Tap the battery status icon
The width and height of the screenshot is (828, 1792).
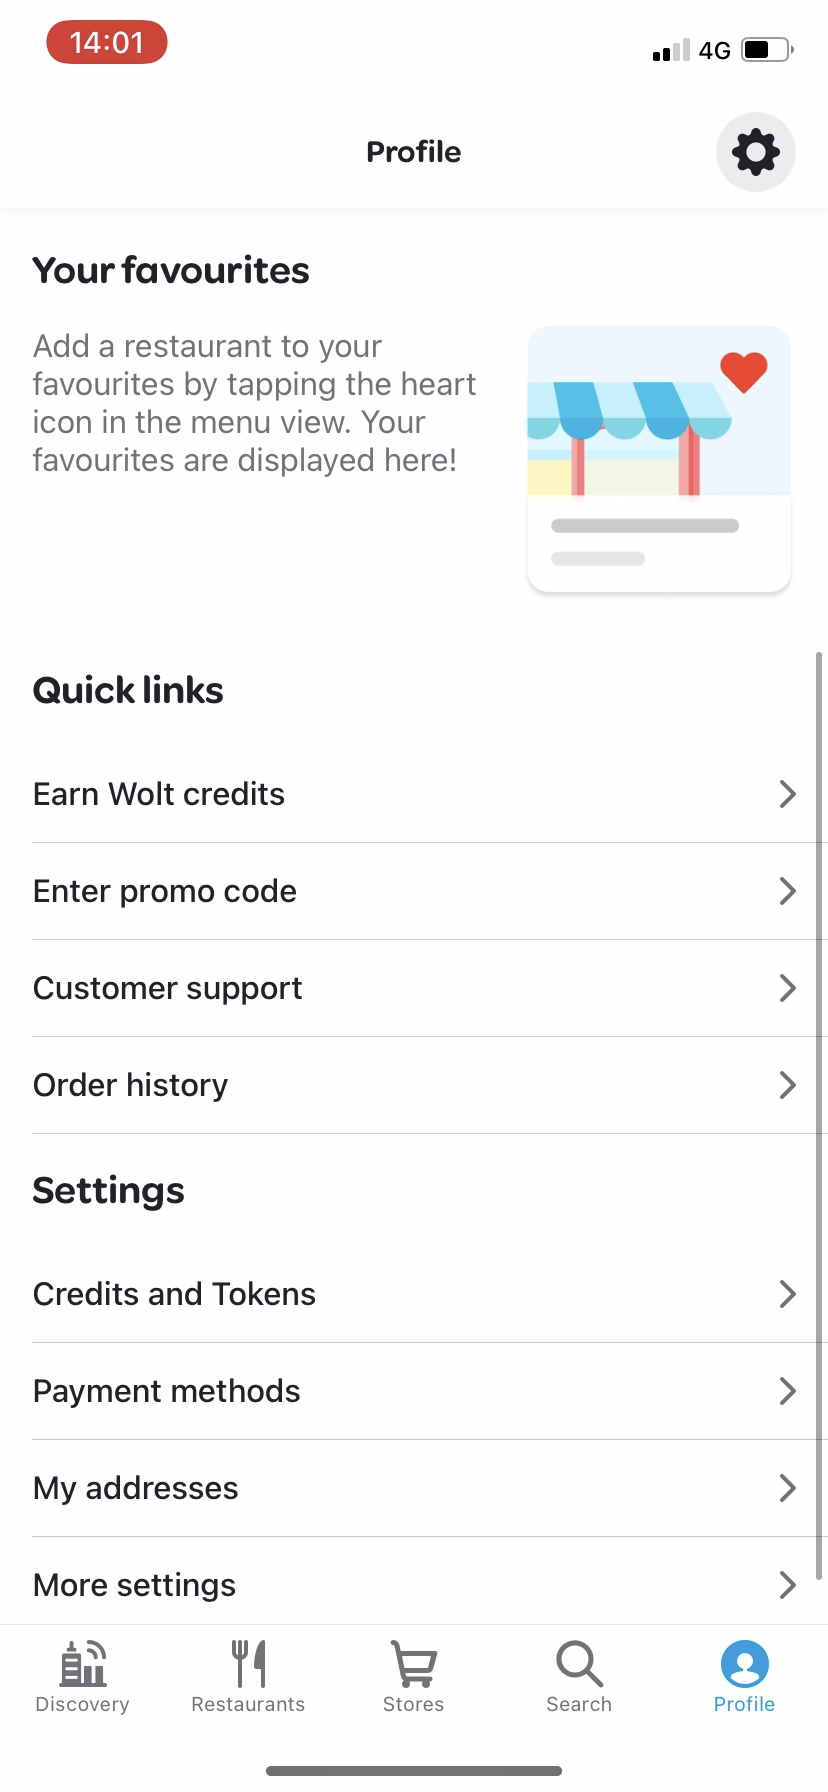767,50
